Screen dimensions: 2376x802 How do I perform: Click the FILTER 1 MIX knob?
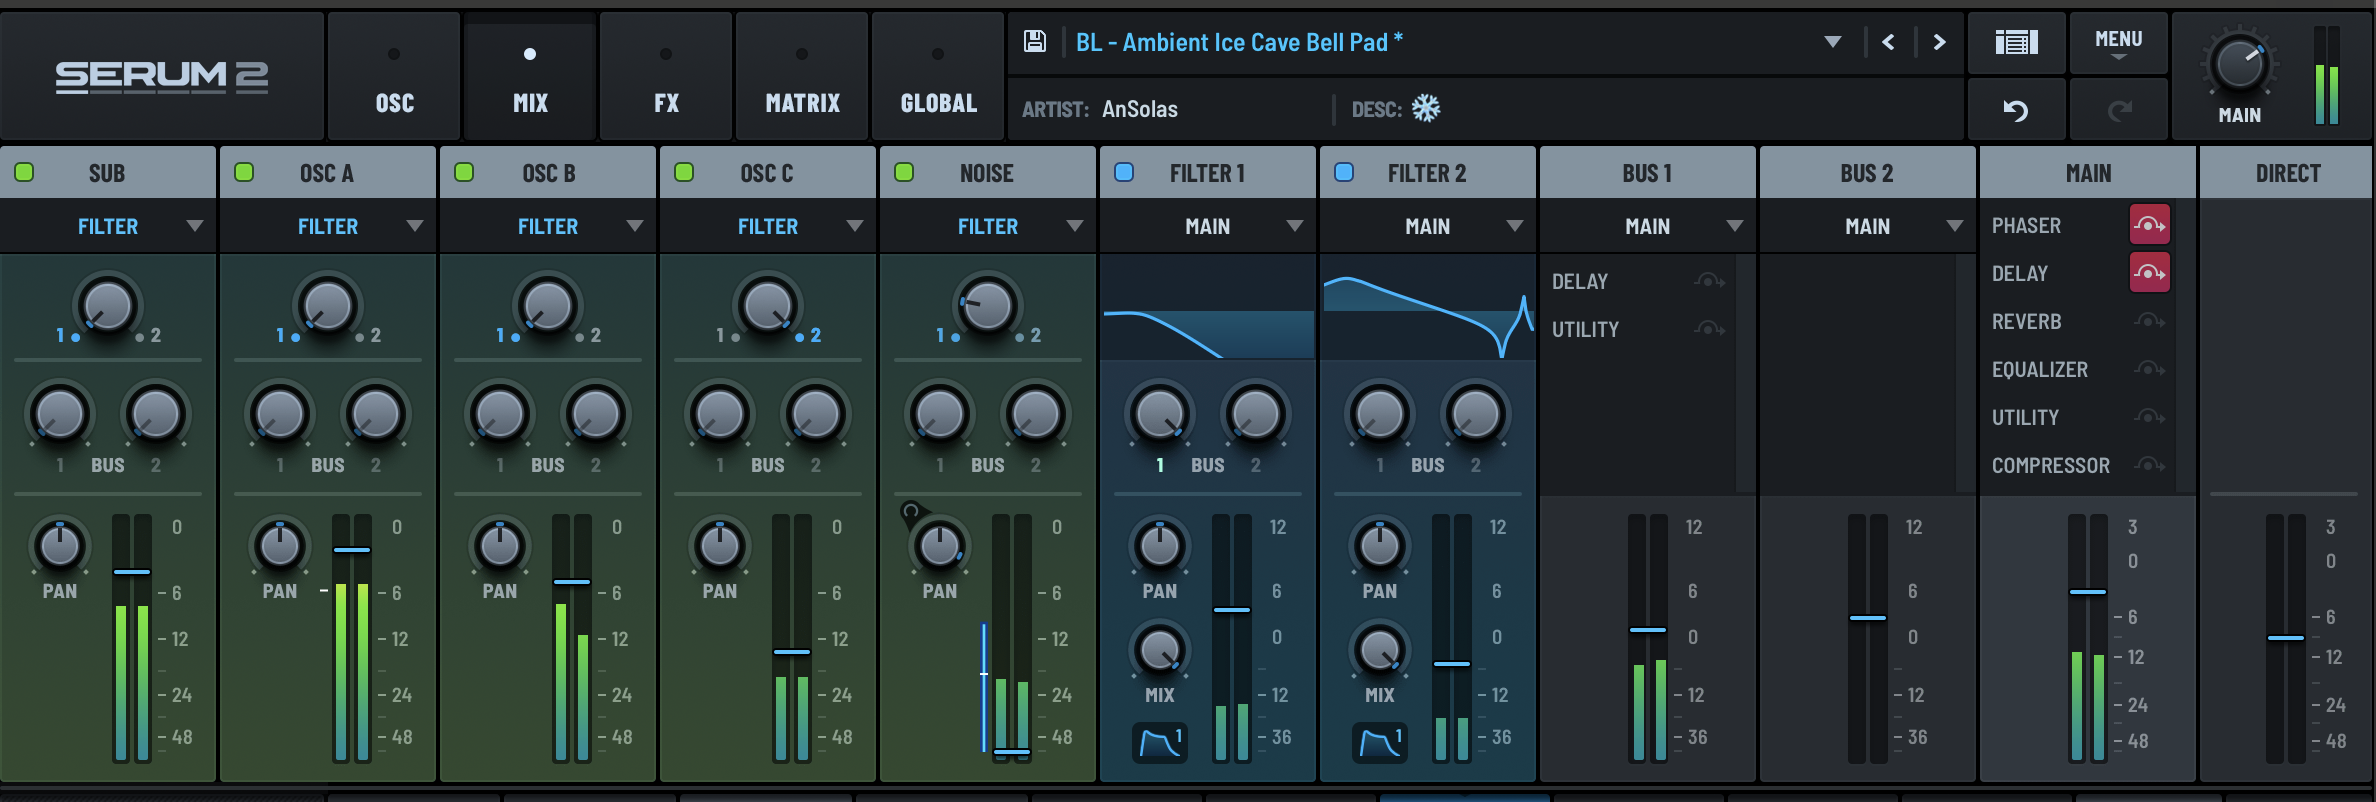pos(1160,650)
